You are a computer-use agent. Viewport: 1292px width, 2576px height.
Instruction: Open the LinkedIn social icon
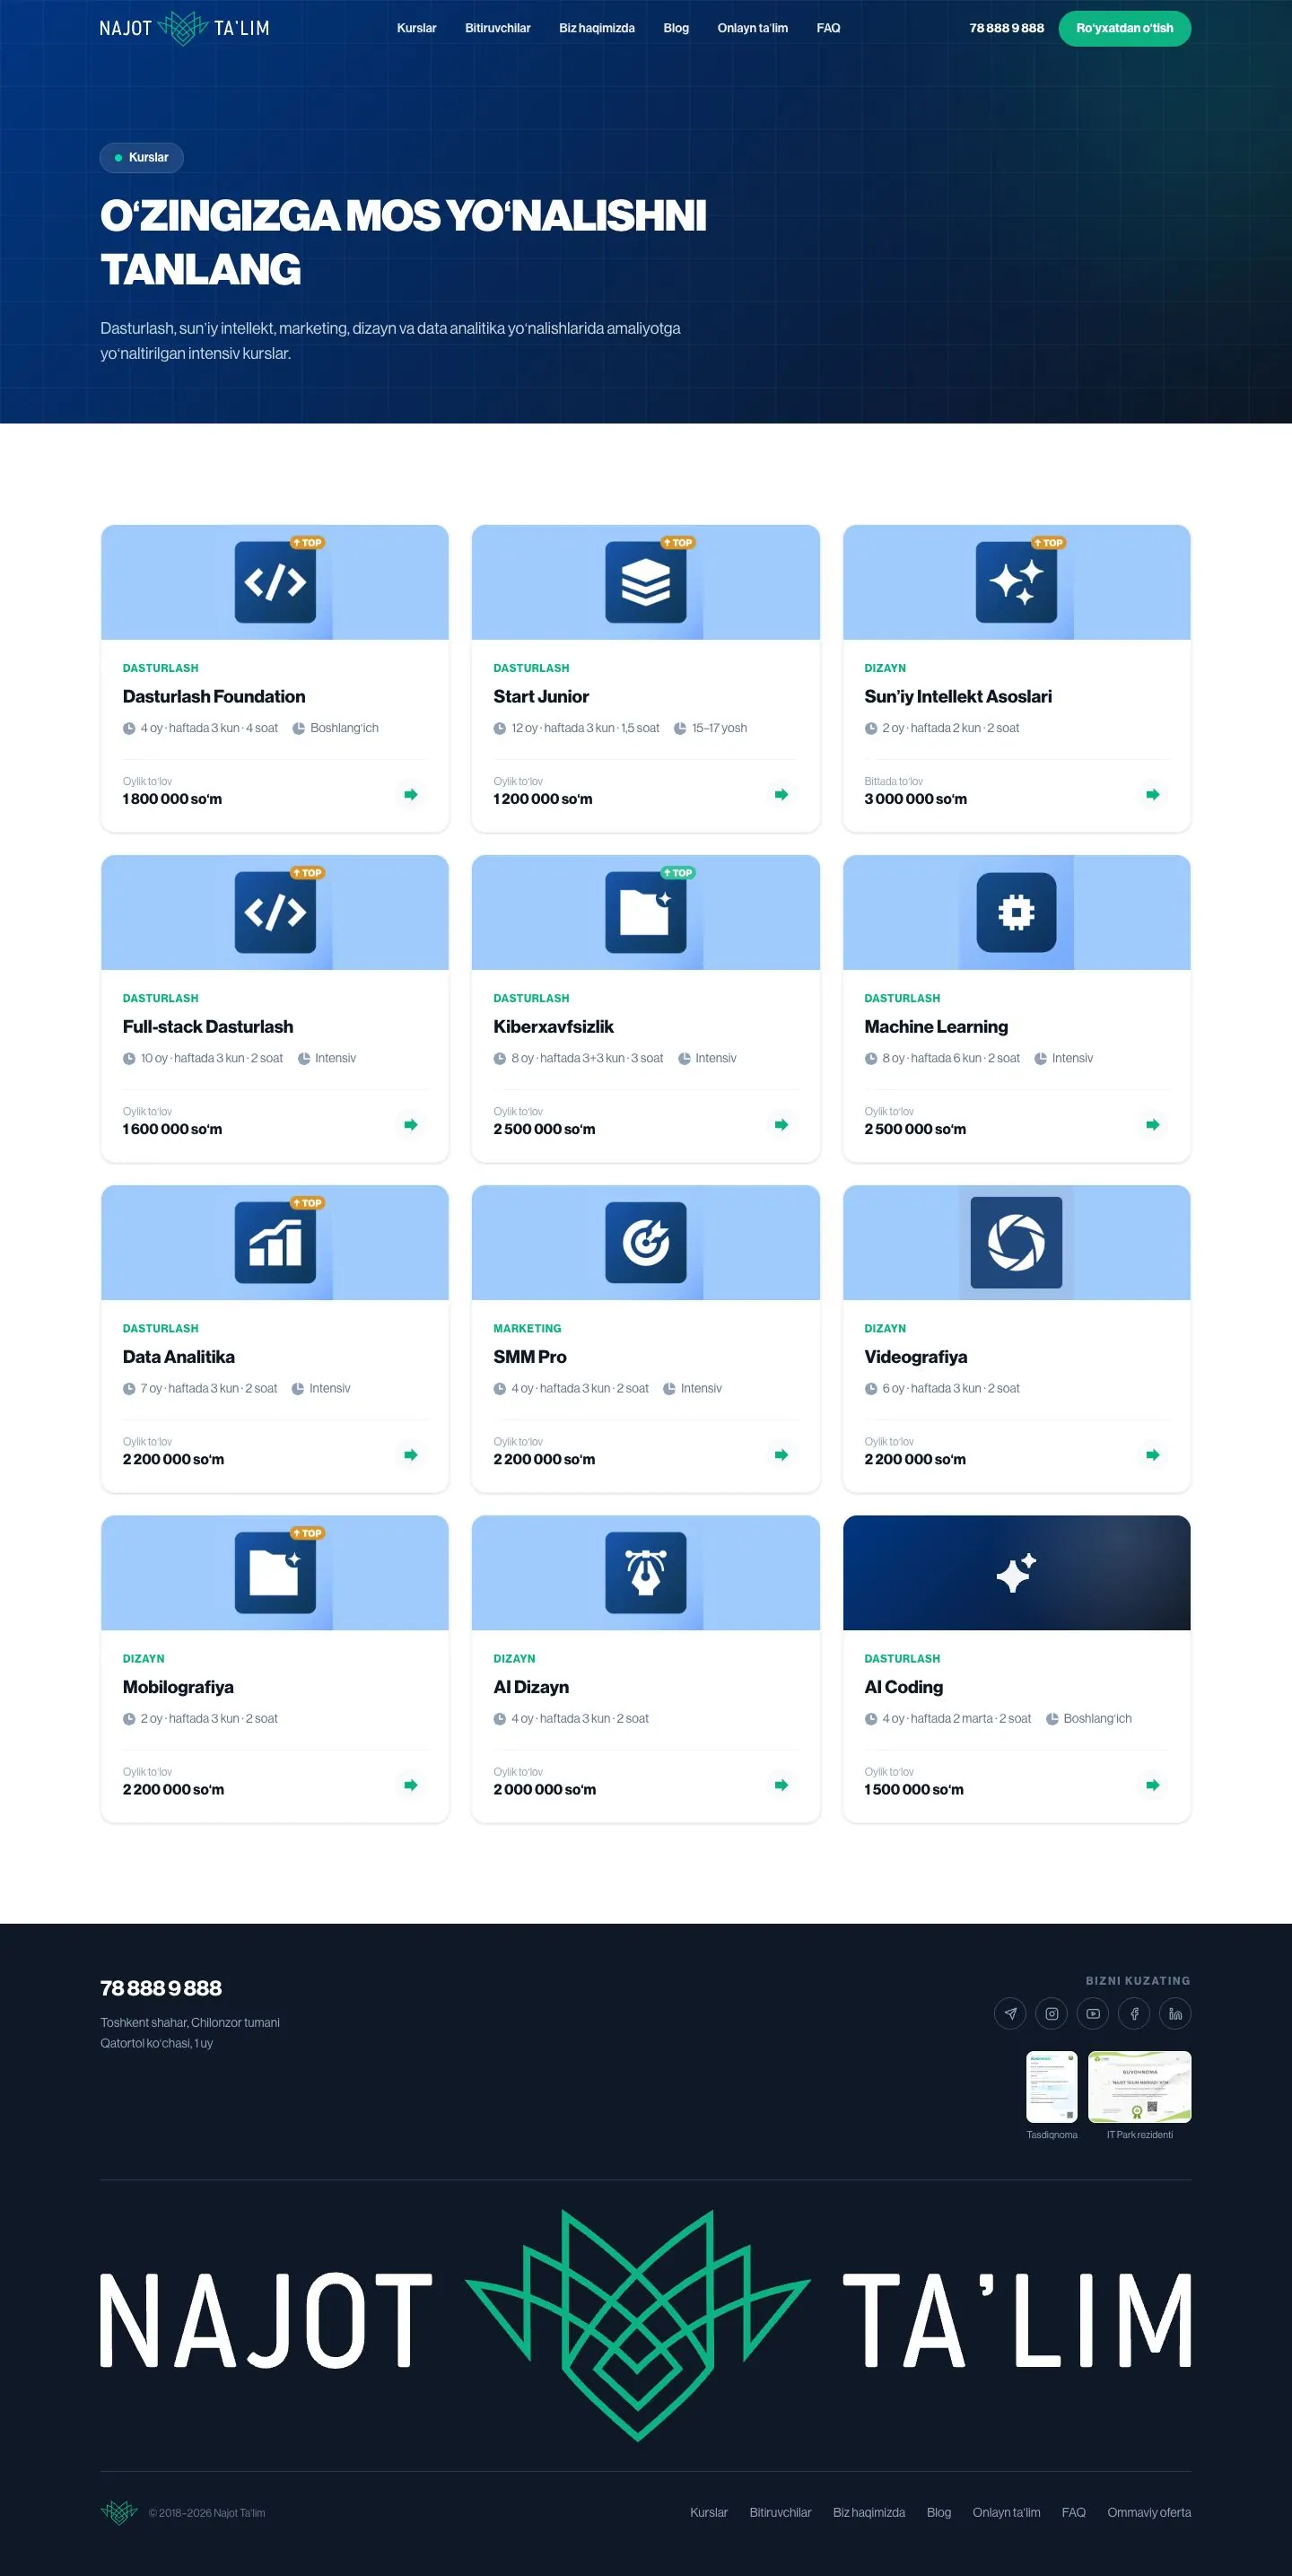click(1175, 2013)
